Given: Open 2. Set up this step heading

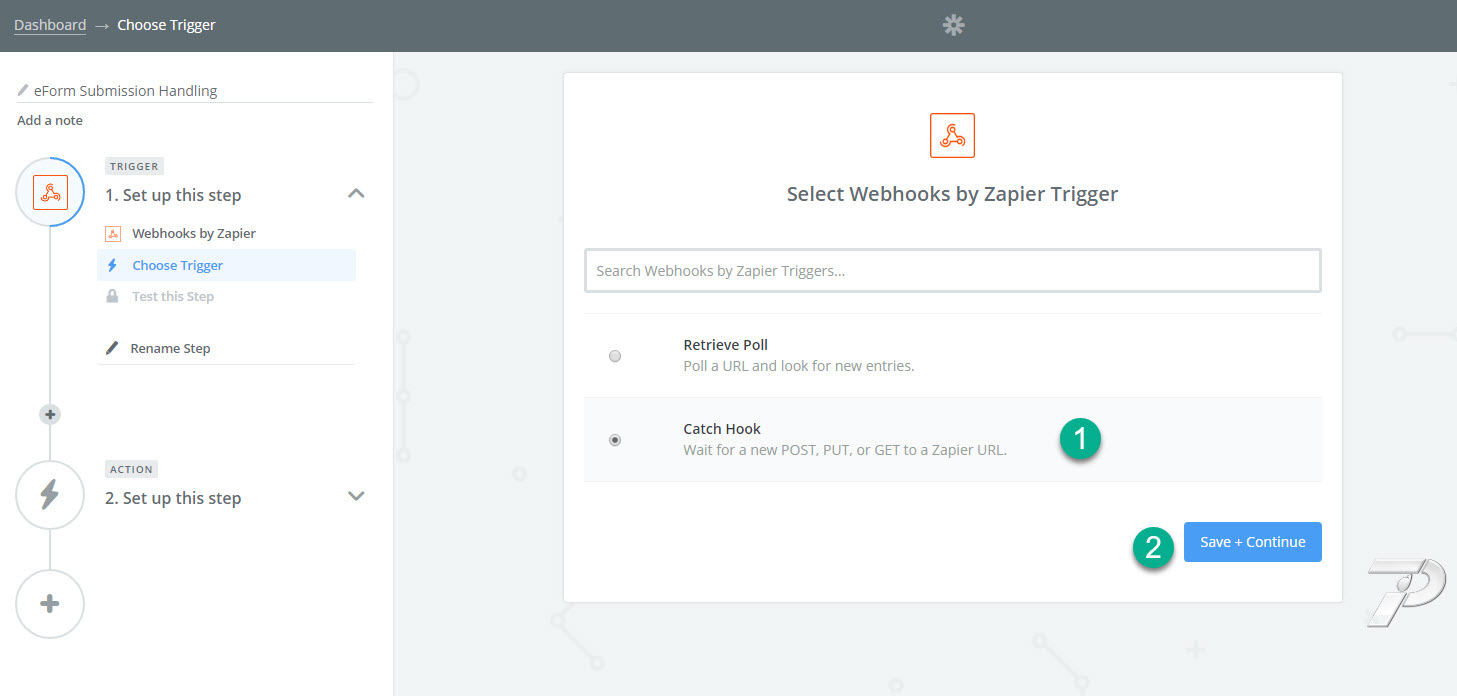Looking at the screenshot, I should [x=173, y=498].
